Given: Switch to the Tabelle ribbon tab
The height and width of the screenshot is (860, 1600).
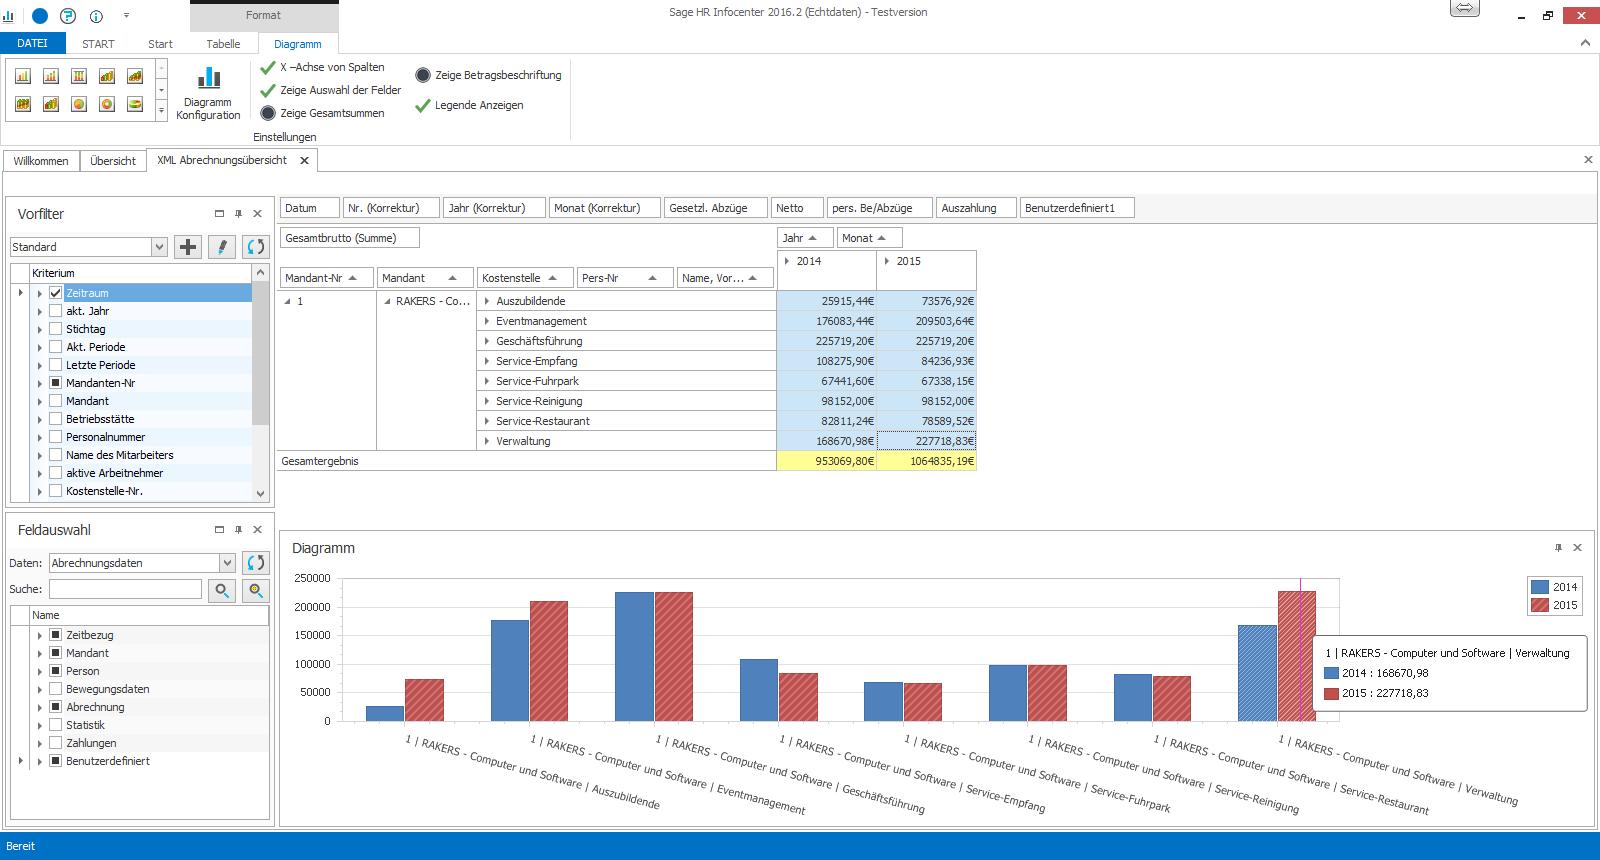Looking at the screenshot, I should tap(223, 44).
